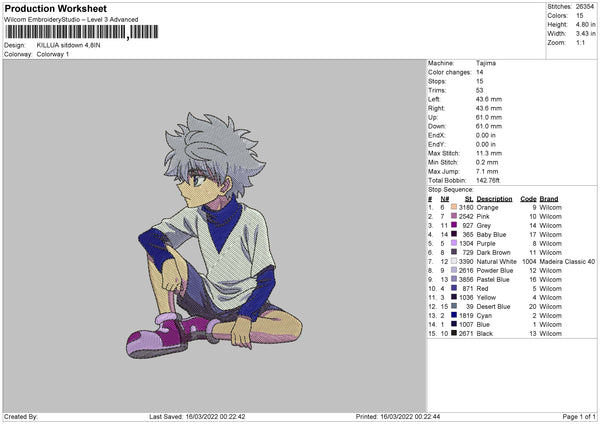The image size is (600, 424).
Task: Click the Production Worksheet title
Action: click(x=55, y=8)
